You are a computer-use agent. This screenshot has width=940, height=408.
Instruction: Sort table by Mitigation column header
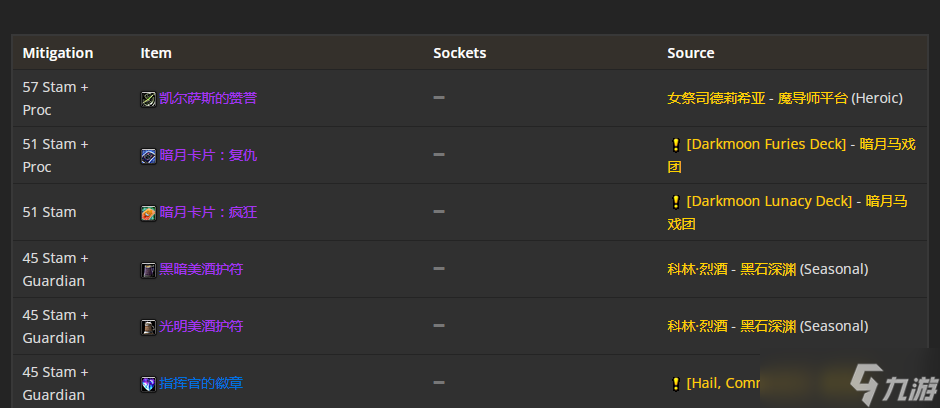(x=58, y=53)
